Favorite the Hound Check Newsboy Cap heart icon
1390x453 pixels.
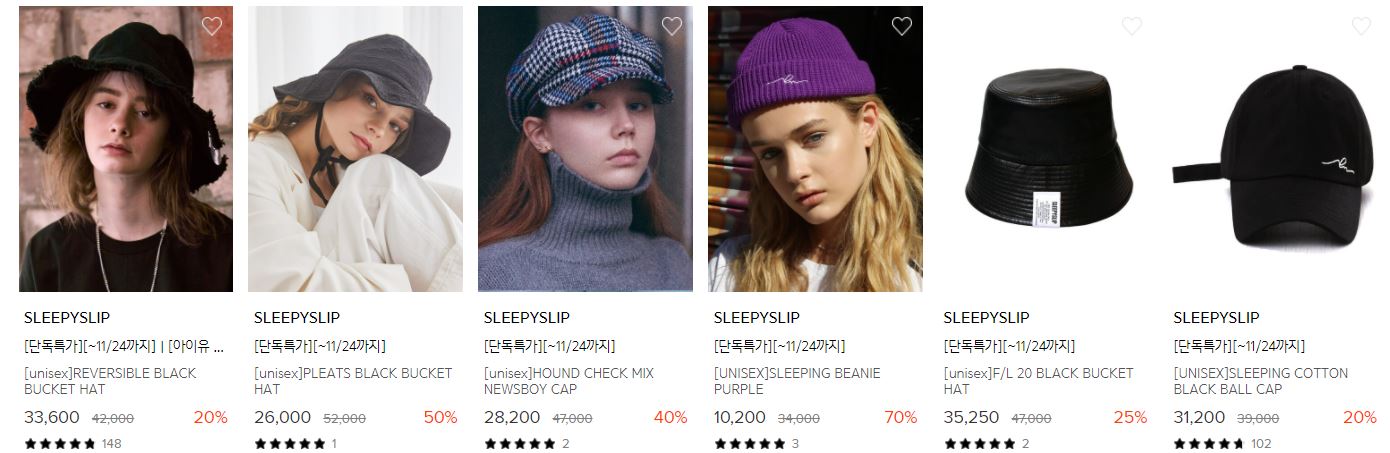(672, 27)
